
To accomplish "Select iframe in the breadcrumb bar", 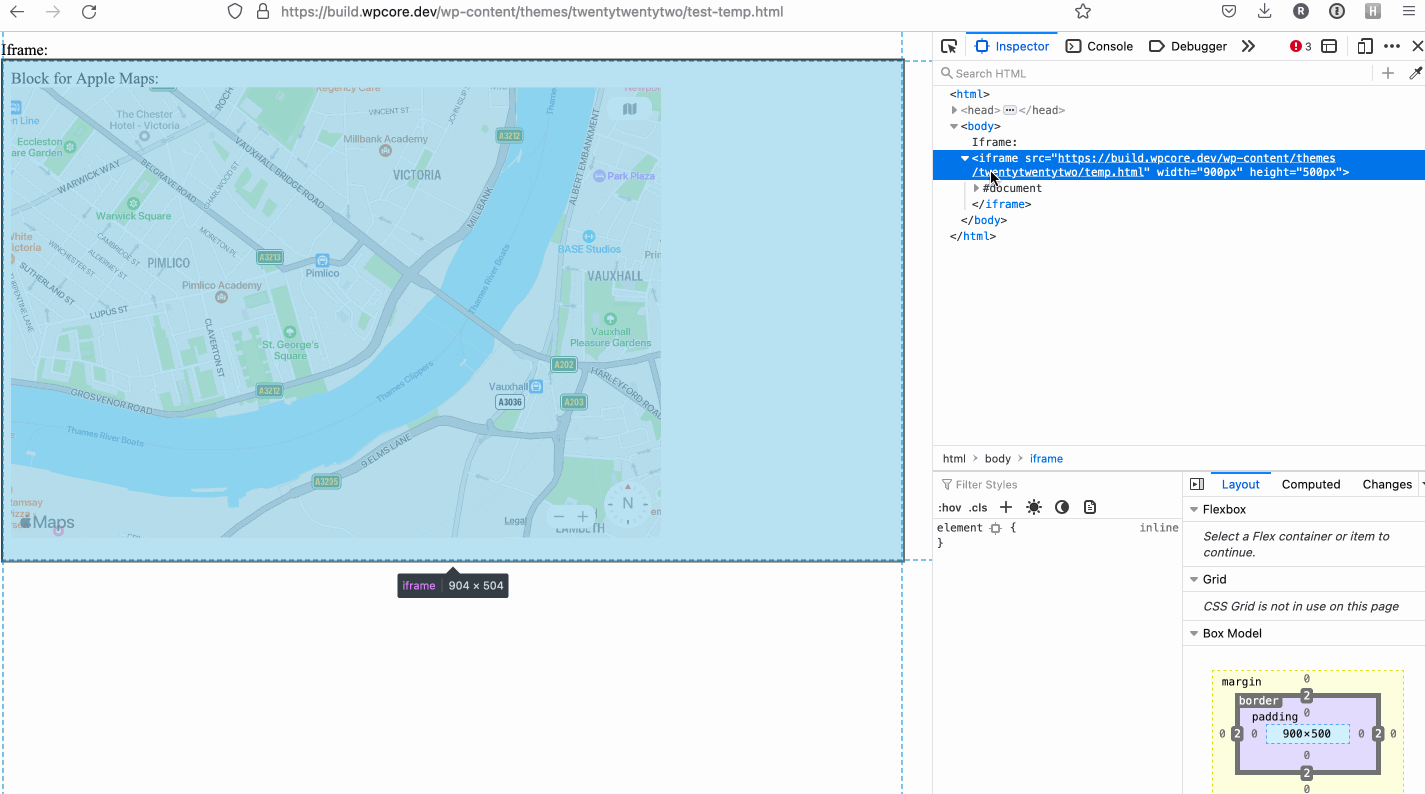I will coord(1046,458).
